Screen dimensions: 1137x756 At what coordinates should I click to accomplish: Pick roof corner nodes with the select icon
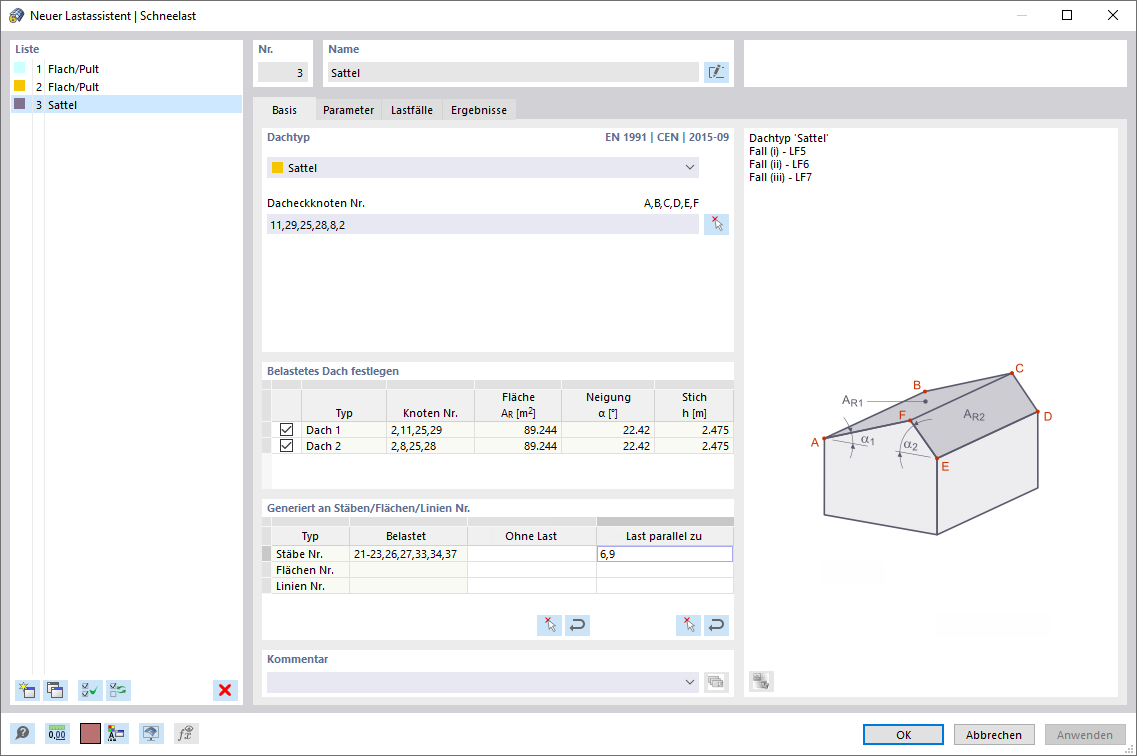(716, 224)
